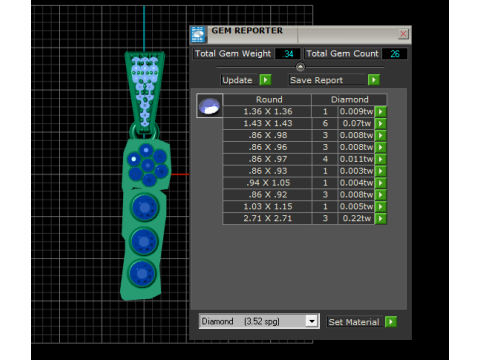The image size is (480, 360).
Task: Select the 2.71 X 2.71 size cell
Action: 267,219
